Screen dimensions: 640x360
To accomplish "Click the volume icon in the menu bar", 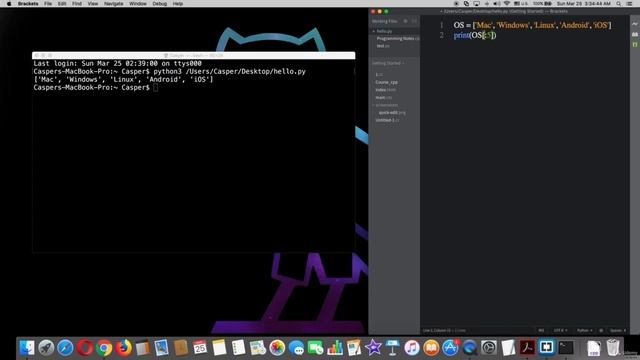I will [x=496, y=4].
